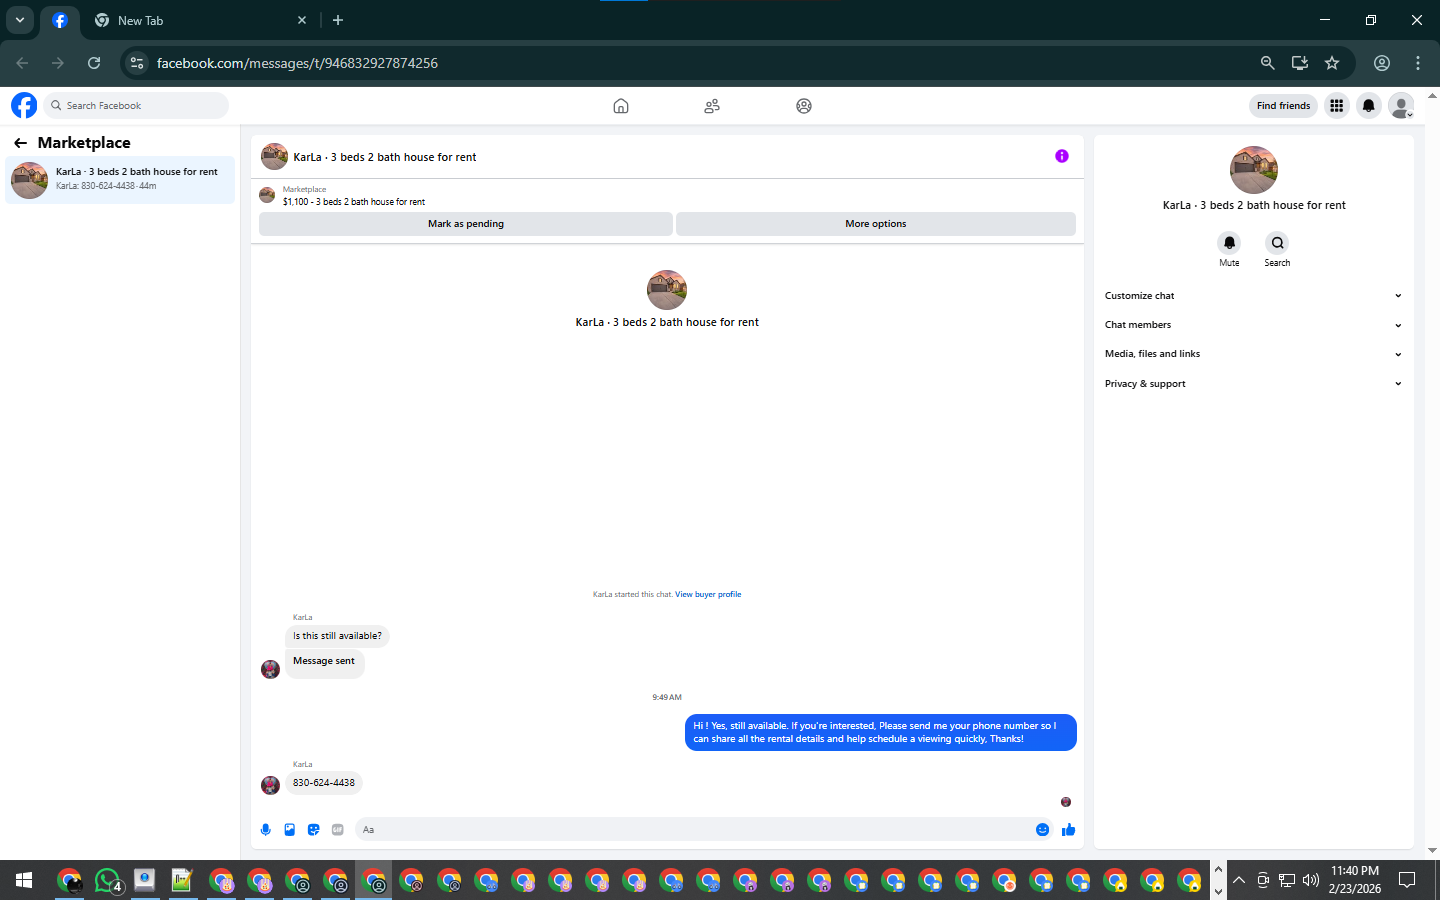Click Find friends button
1440x900 pixels.
click(1284, 105)
